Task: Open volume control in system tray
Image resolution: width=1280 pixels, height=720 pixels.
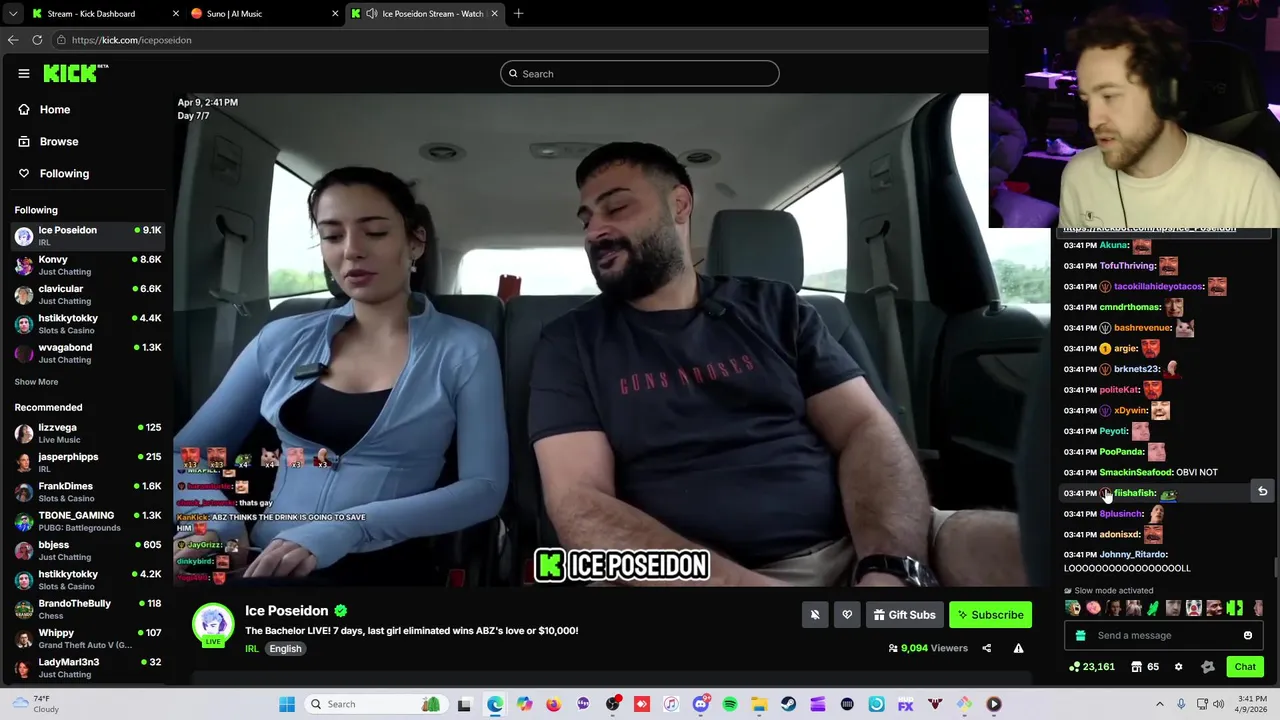Action: pyautogui.click(x=1218, y=704)
